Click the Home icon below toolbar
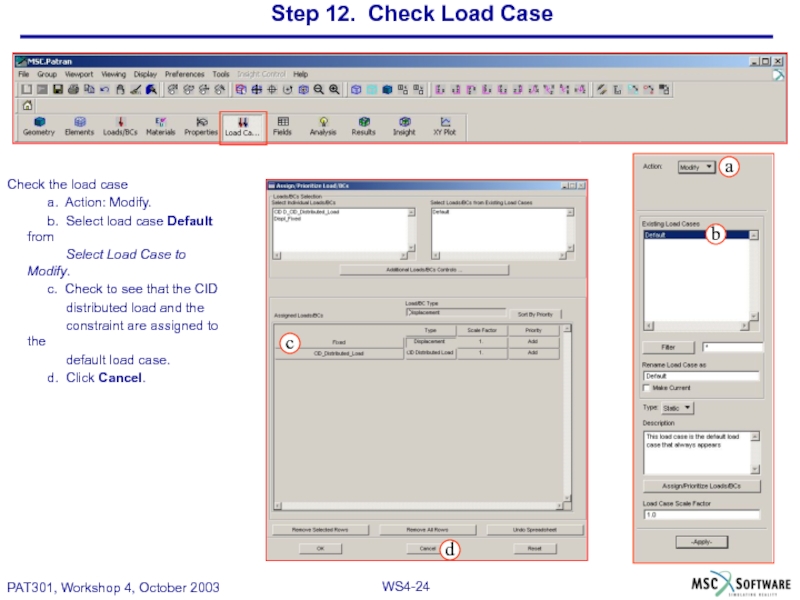This screenshot has width=800, height=600. coord(27,106)
